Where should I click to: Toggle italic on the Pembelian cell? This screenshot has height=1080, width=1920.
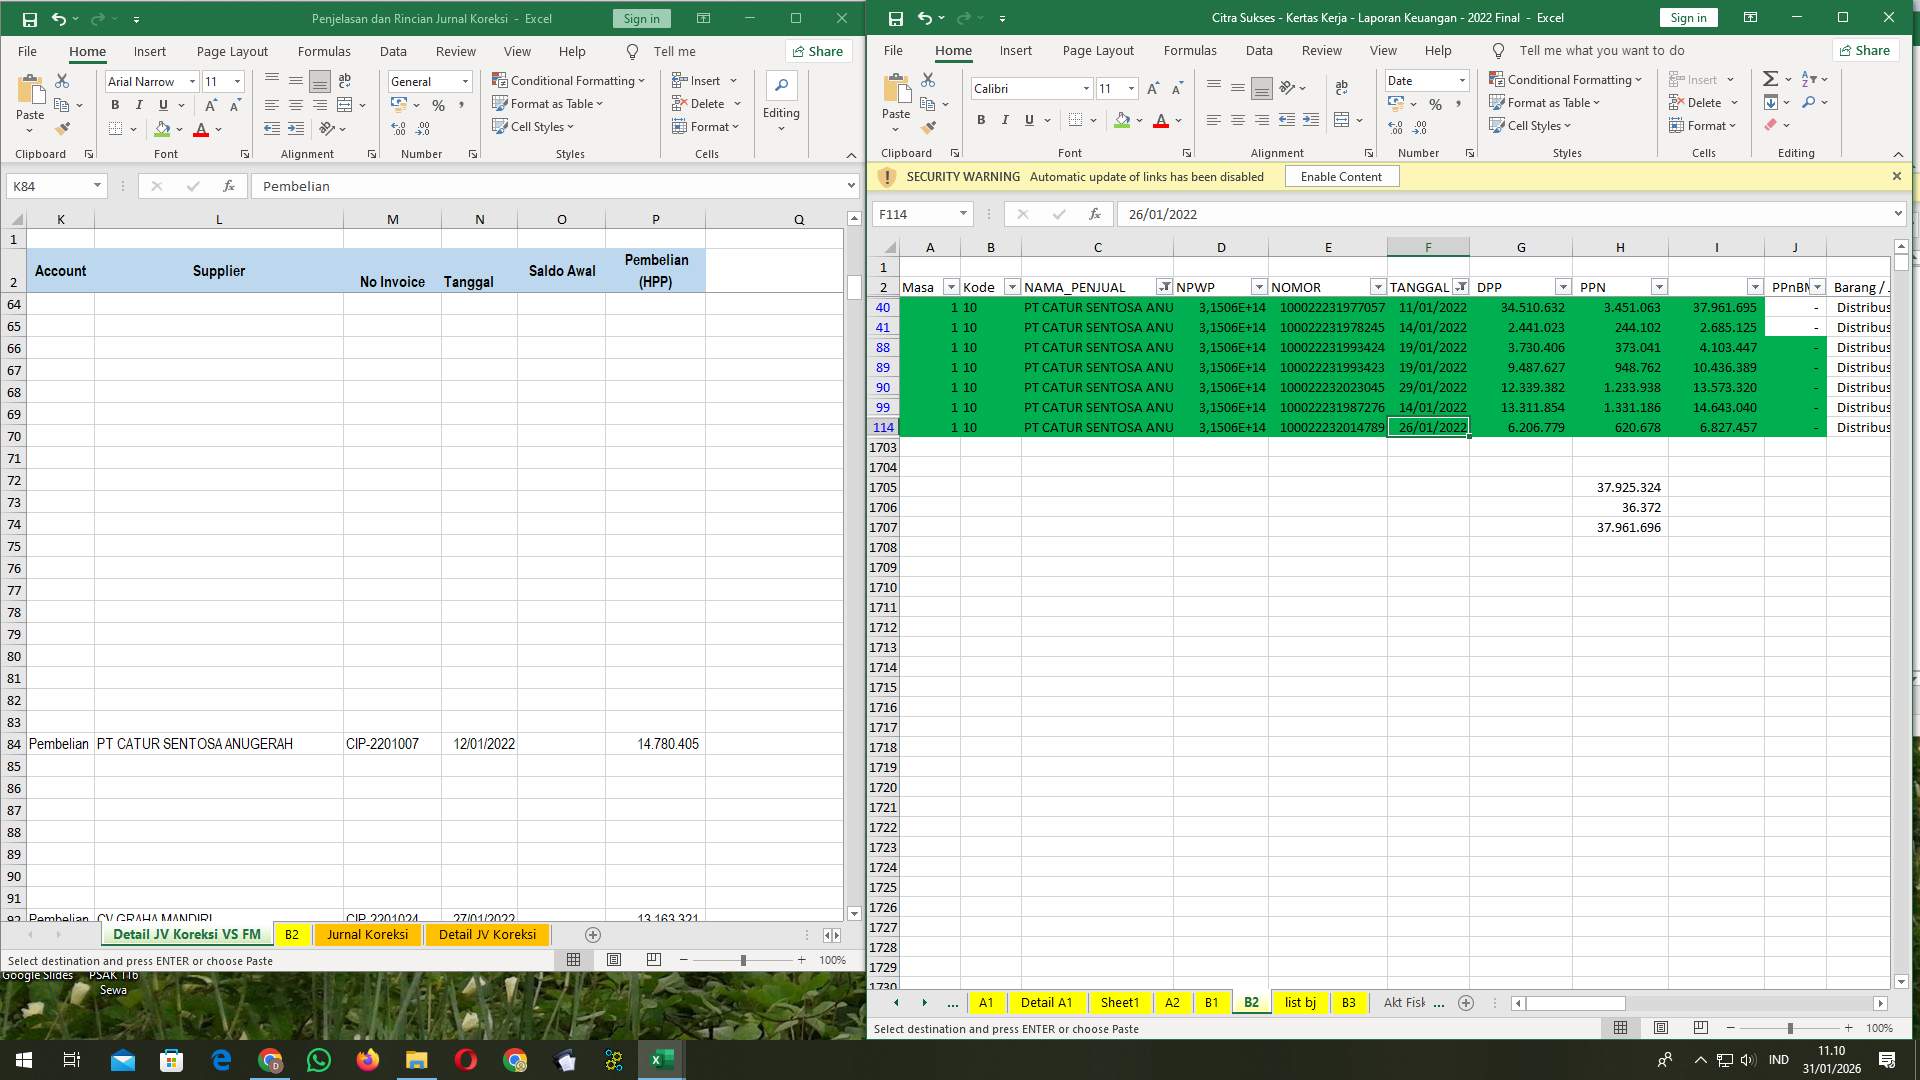[139, 104]
